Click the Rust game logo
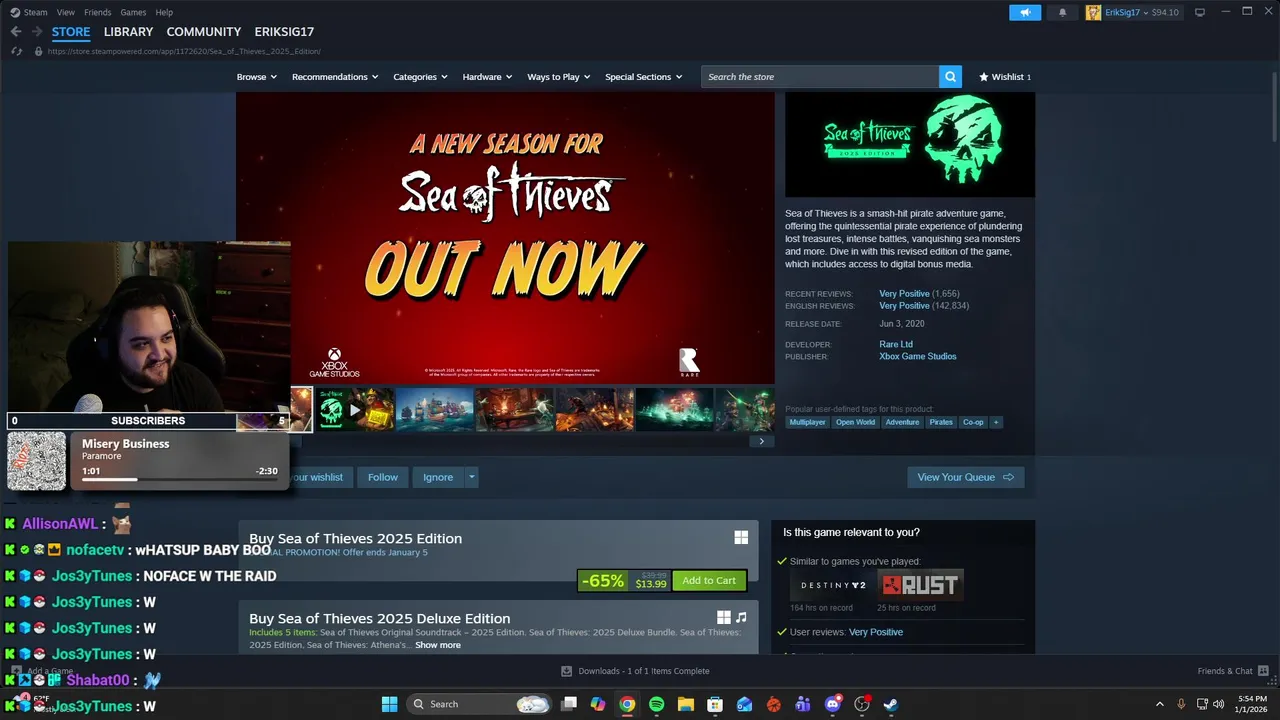 [x=920, y=585]
